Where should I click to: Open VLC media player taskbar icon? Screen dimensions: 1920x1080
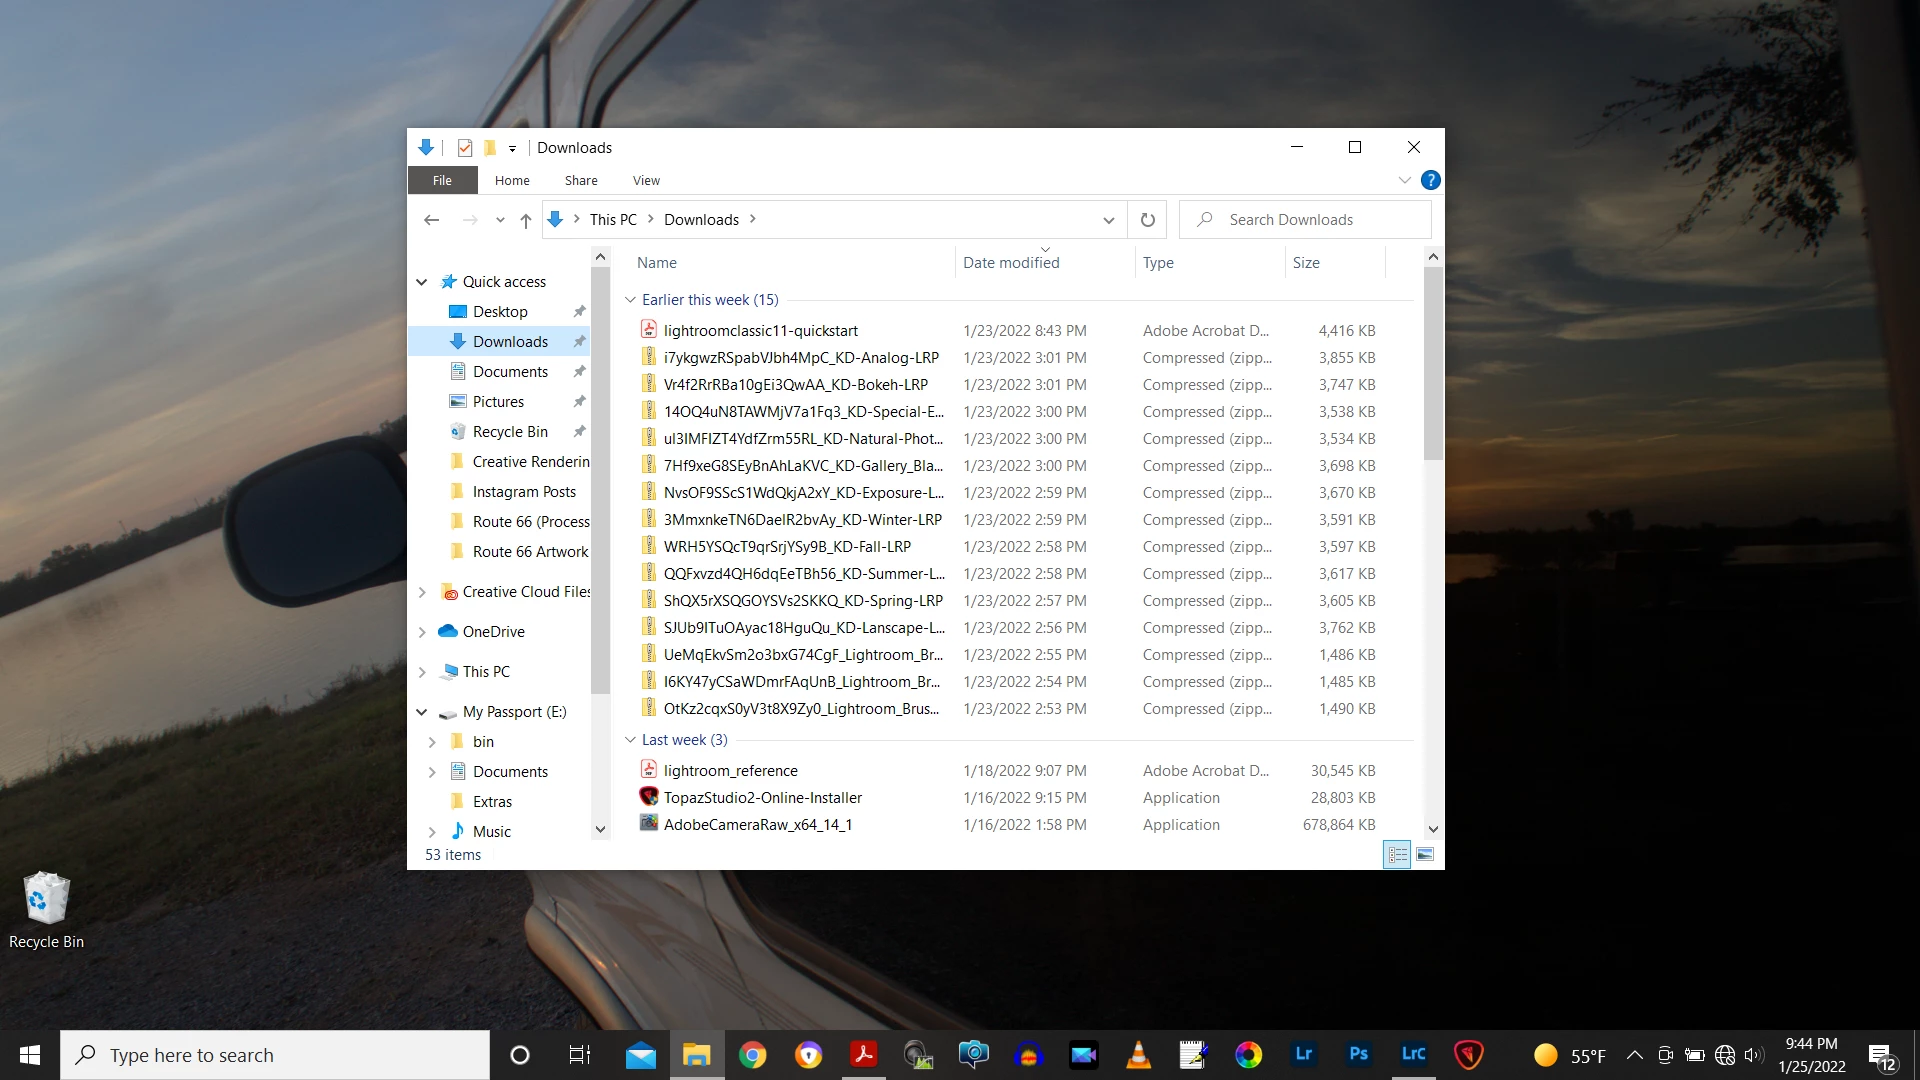coord(1138,1054)
